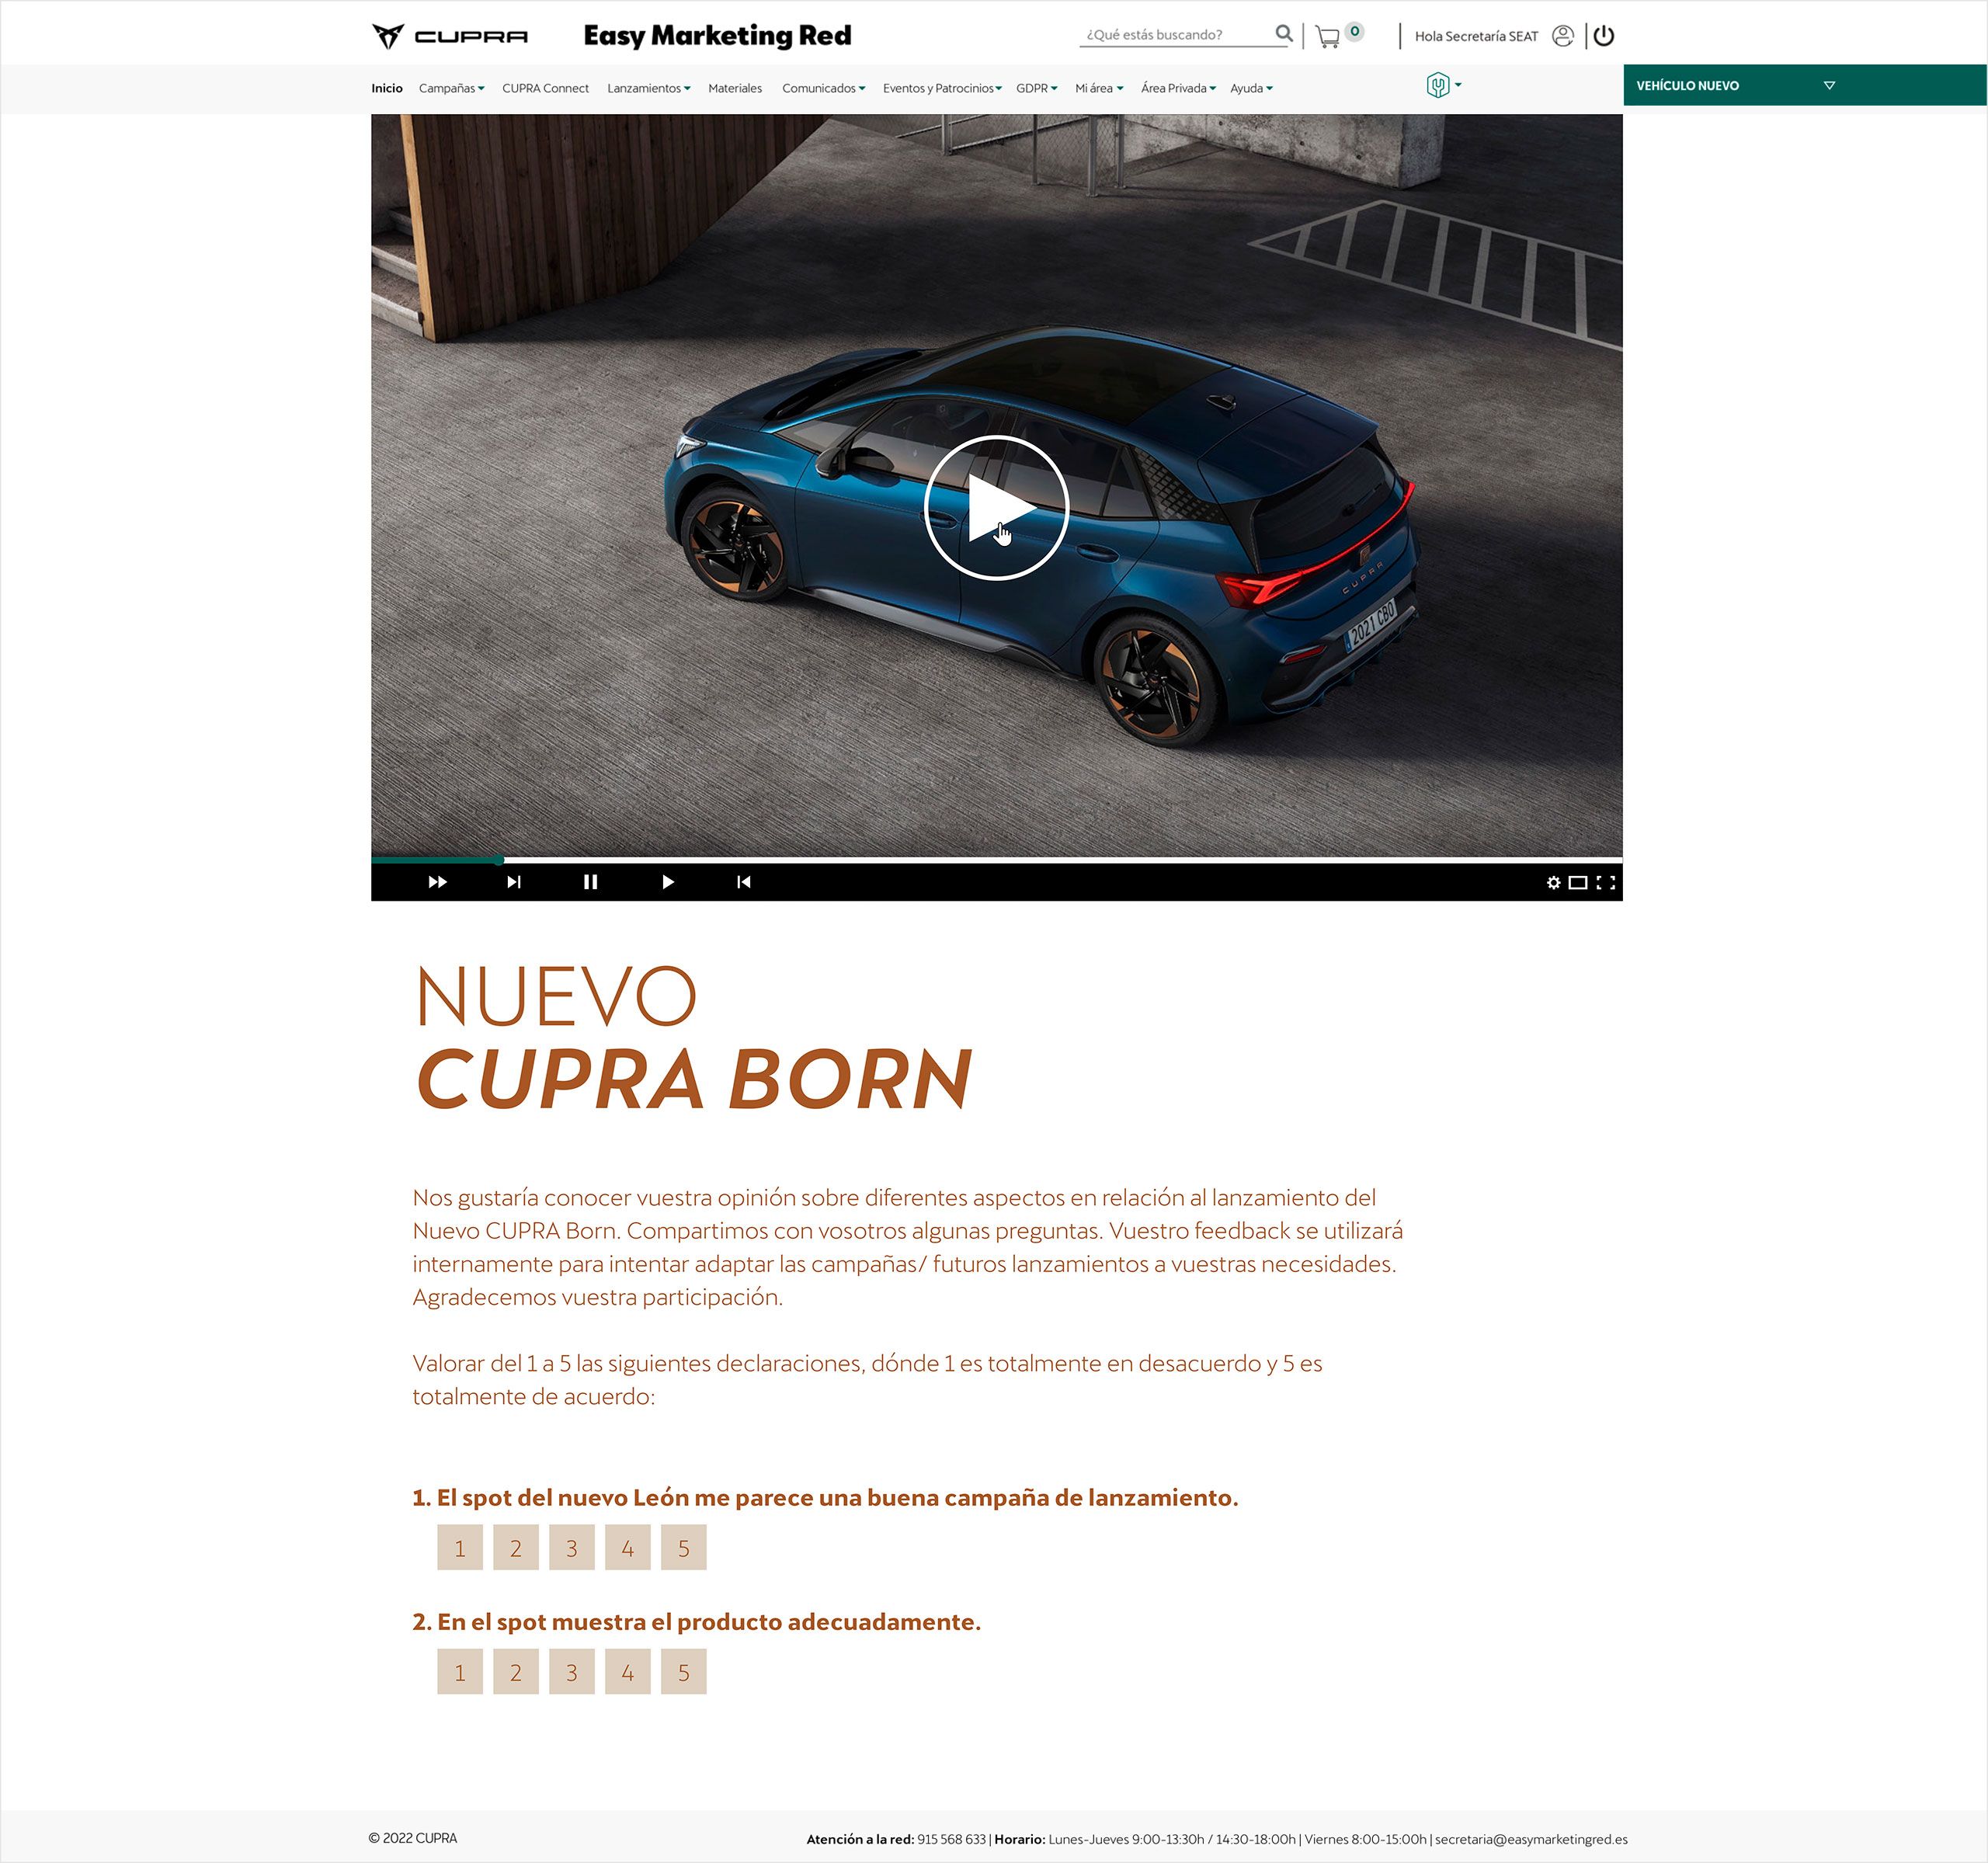Viewport: 1988px width, 1863px height.
Task: Open the Materiales menu item
Action: pyautogui.click(x=735, y=88)
